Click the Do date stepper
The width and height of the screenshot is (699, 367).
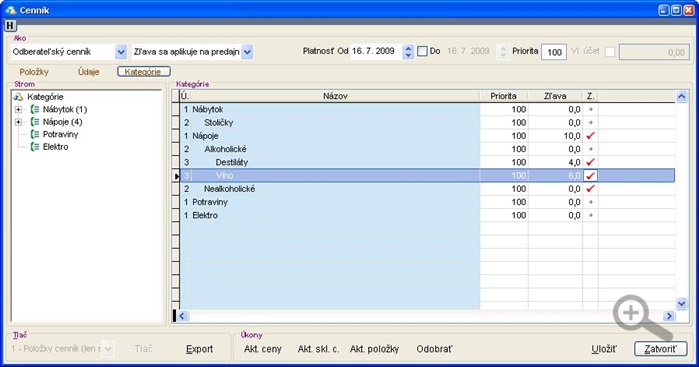[x=503, y=52]
